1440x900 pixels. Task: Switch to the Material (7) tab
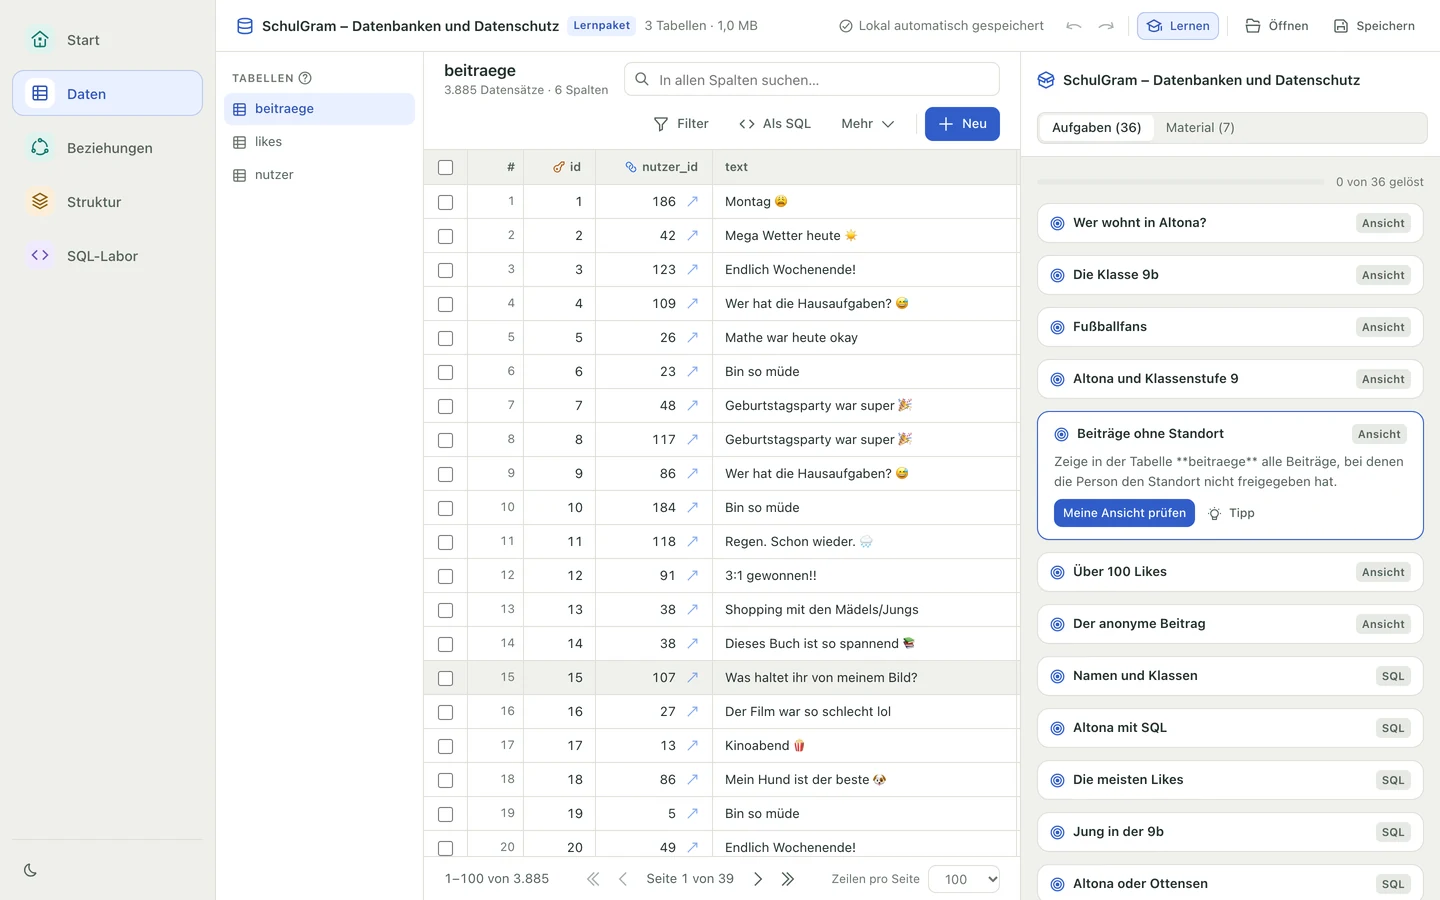click(1200, 128)
